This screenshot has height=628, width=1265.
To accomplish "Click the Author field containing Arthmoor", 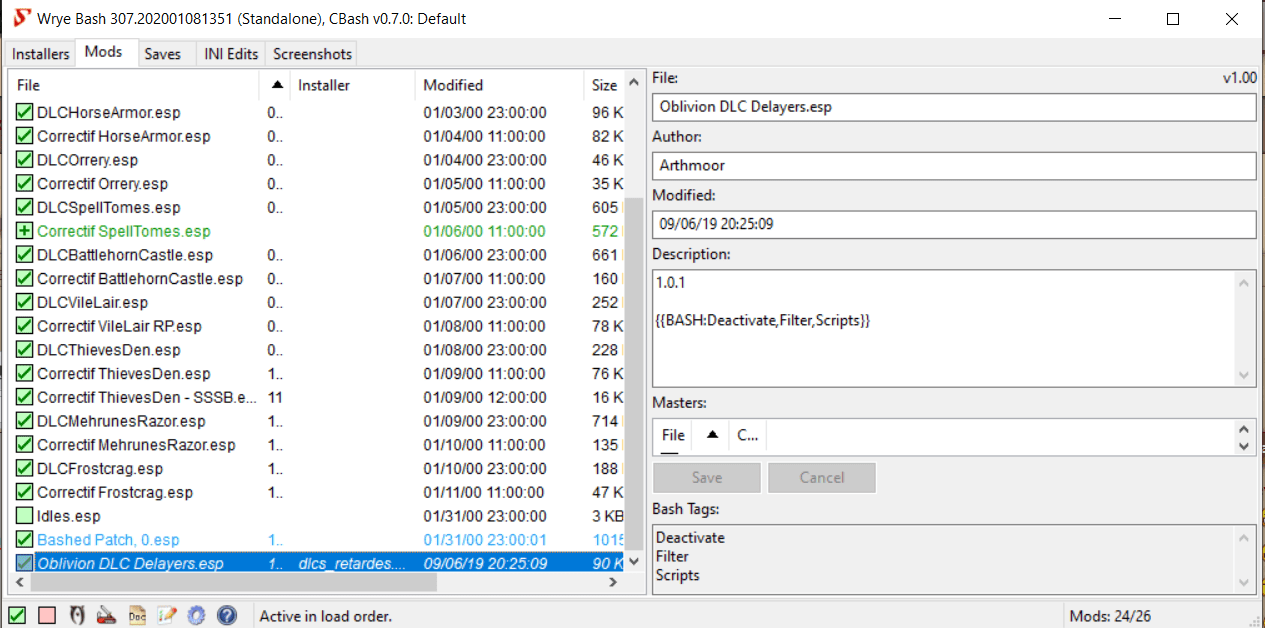I will [x=954, y=165].
